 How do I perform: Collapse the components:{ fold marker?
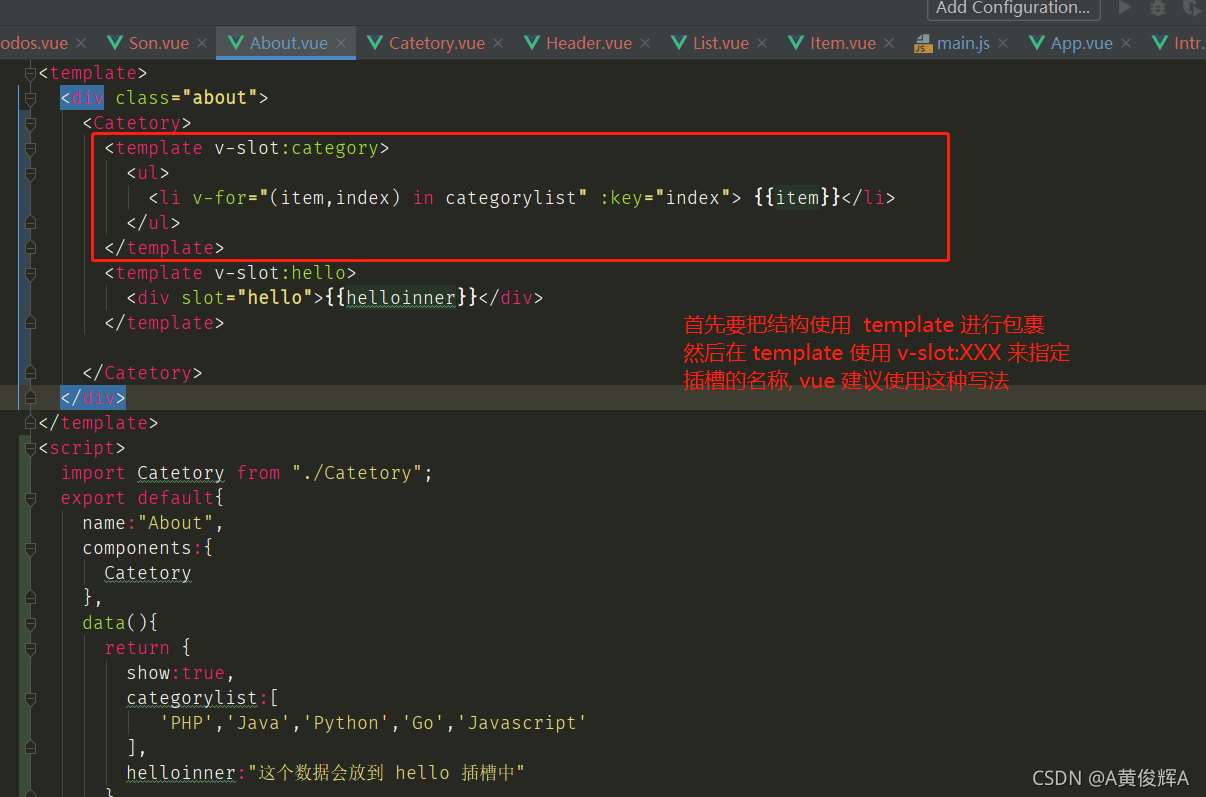(30, 548)
